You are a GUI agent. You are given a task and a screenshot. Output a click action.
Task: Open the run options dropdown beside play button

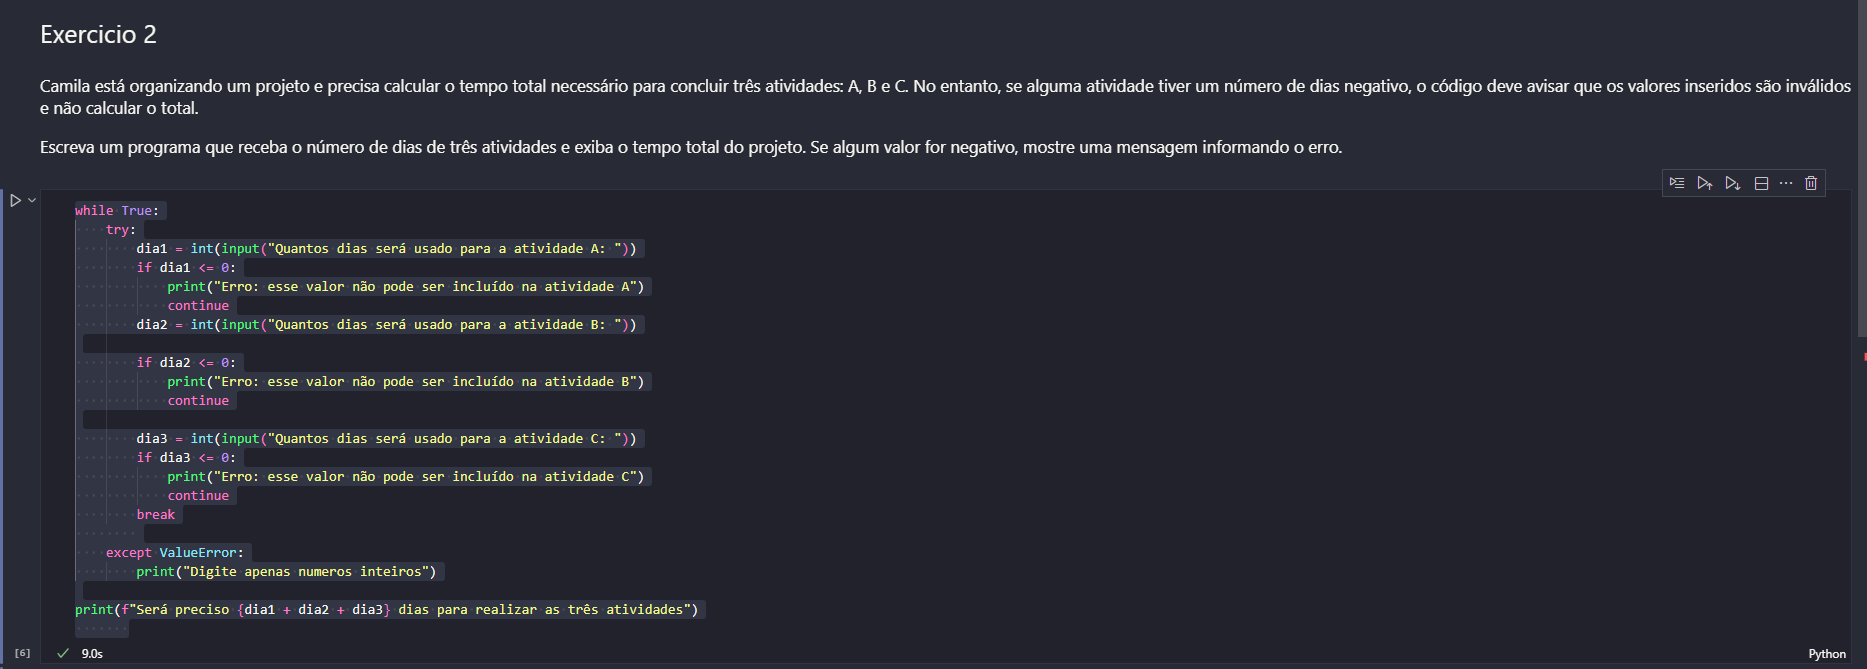pos(32,200)
